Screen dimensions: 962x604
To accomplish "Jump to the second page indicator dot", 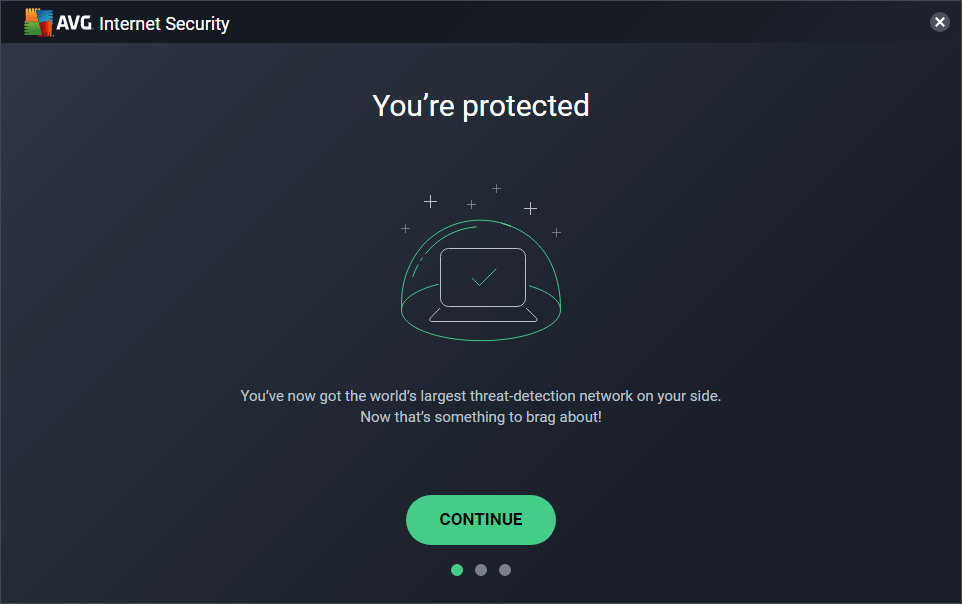I will [x=481, y=570].
